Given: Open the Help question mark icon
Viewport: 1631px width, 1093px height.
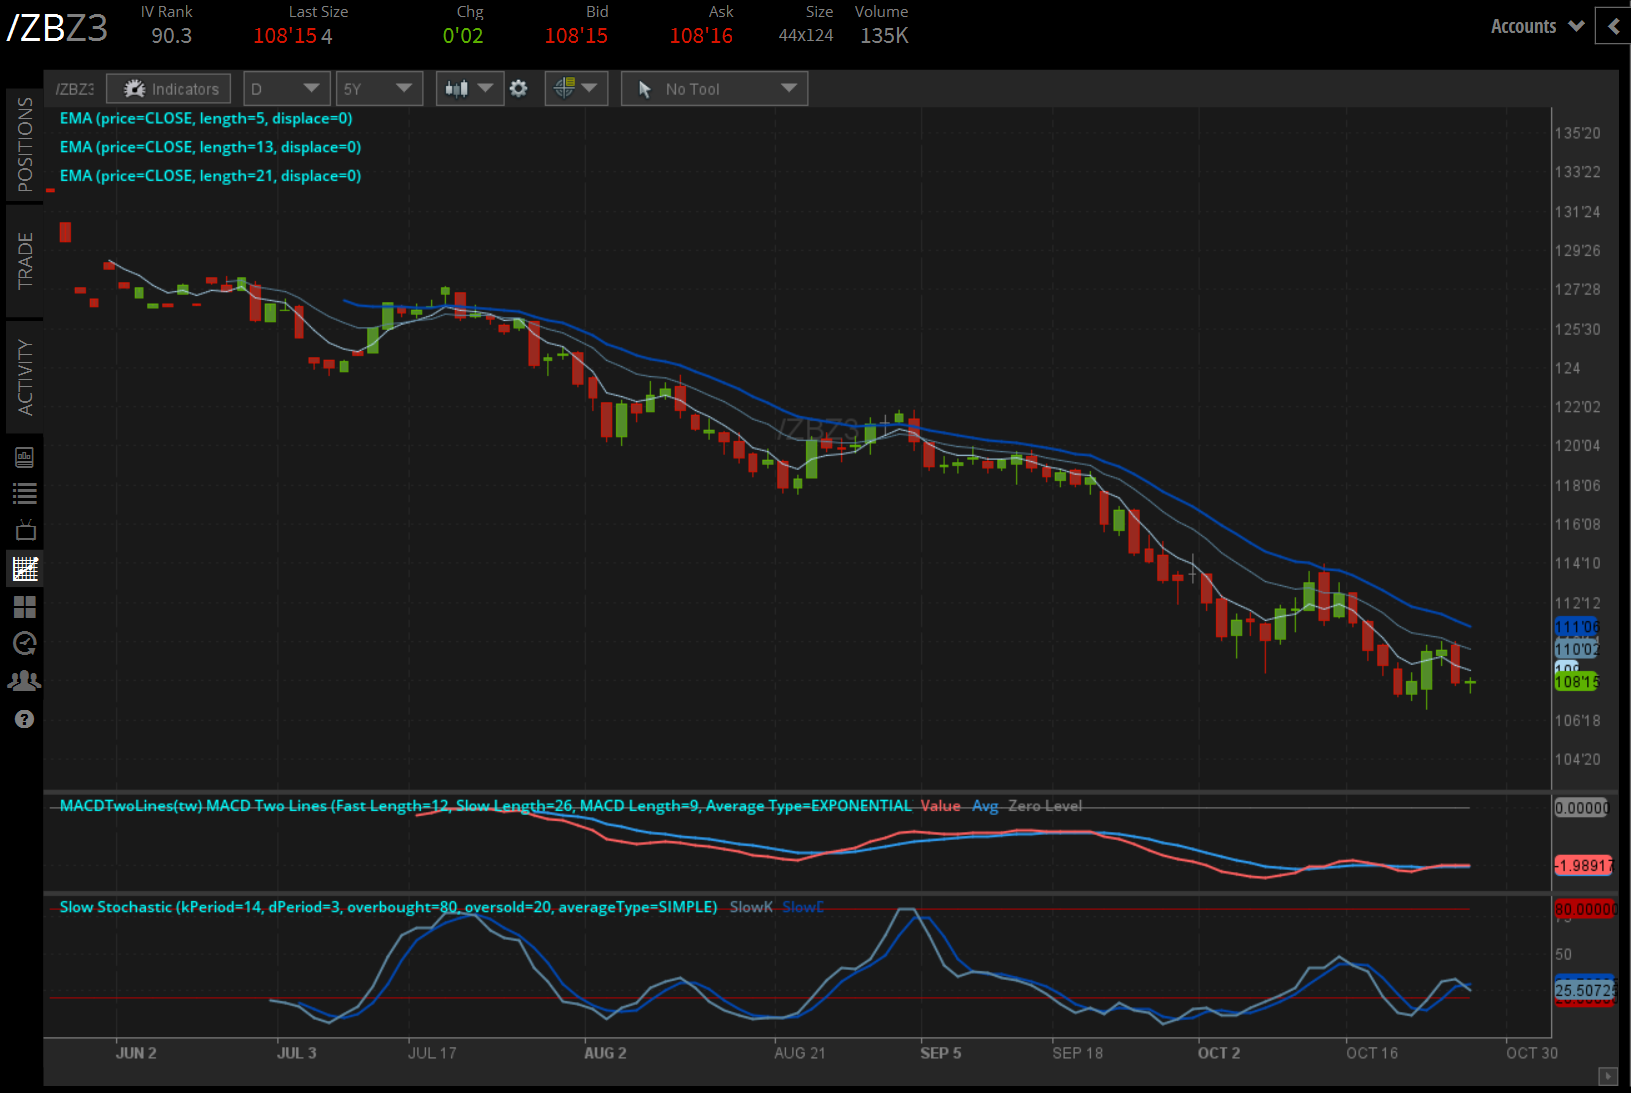Looking at the screenshot, I should (x=25, y=718).
